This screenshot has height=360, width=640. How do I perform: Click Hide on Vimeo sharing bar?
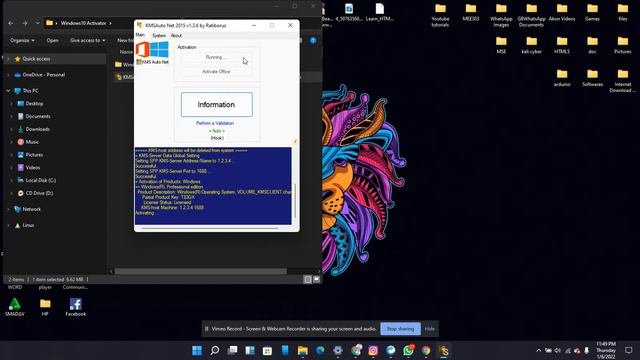pyautogui.click(x=429, y=329)
